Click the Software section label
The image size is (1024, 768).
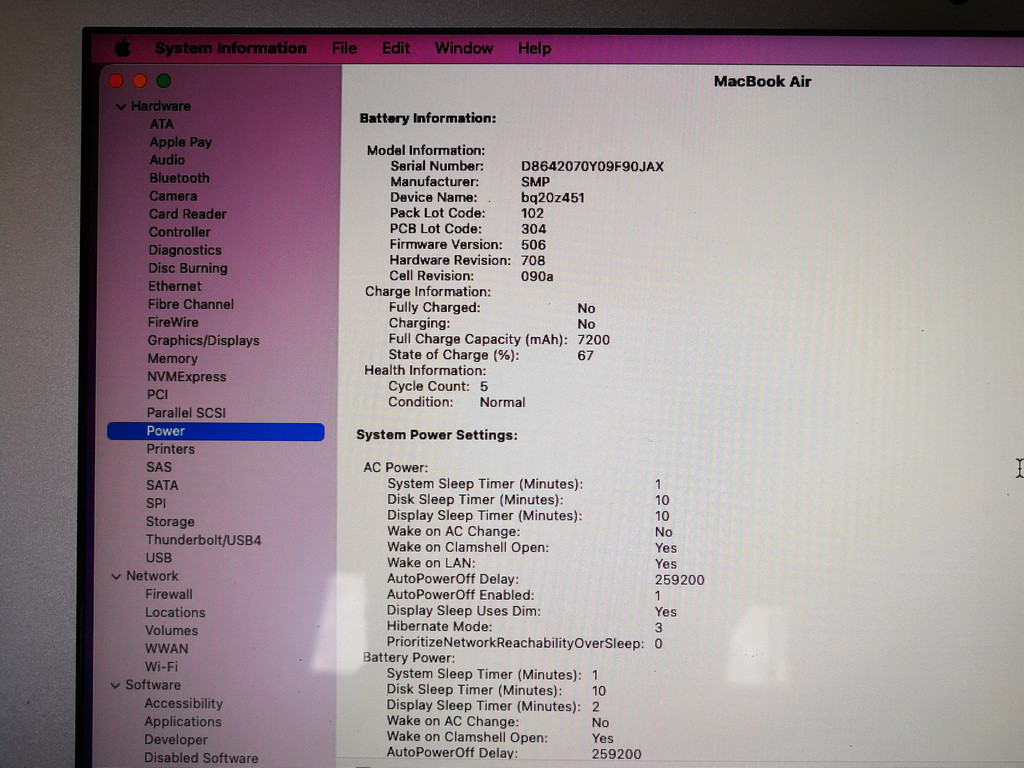point(153,685)
